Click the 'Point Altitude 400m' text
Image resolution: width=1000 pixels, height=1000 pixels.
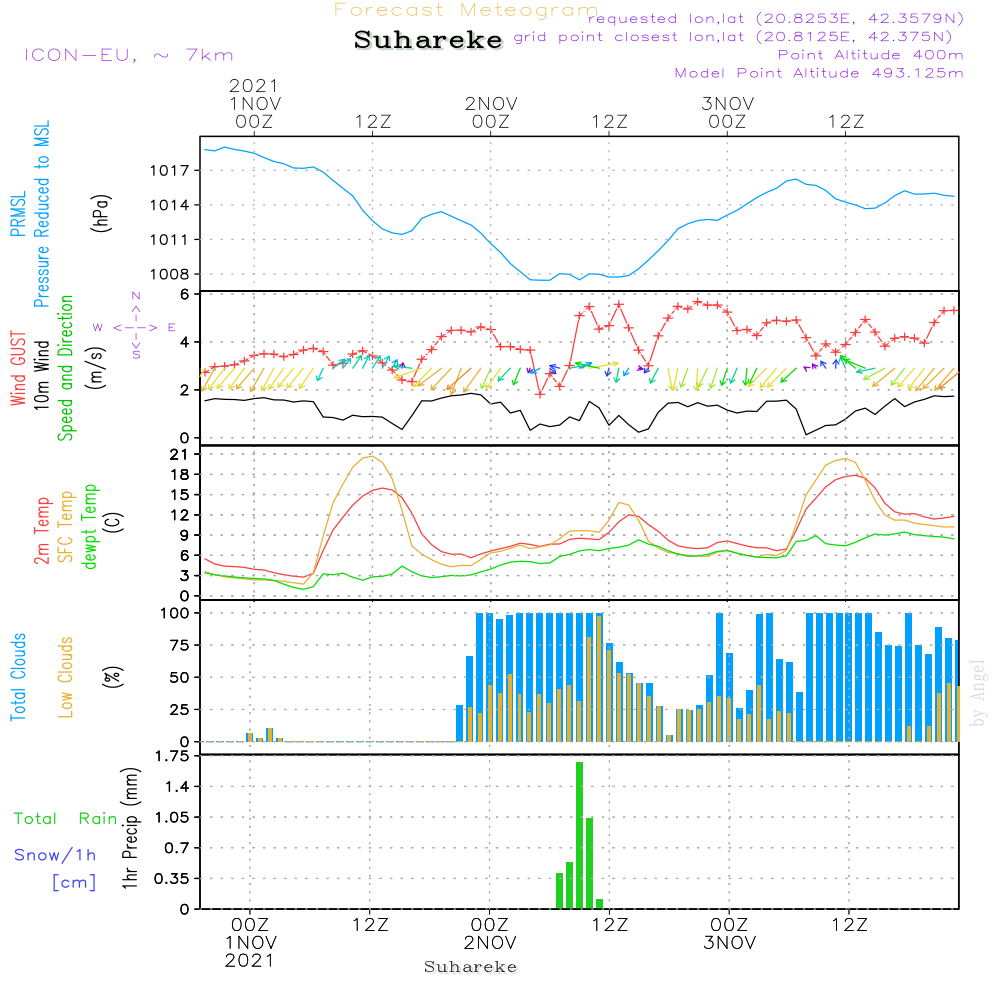coord(871,55)
